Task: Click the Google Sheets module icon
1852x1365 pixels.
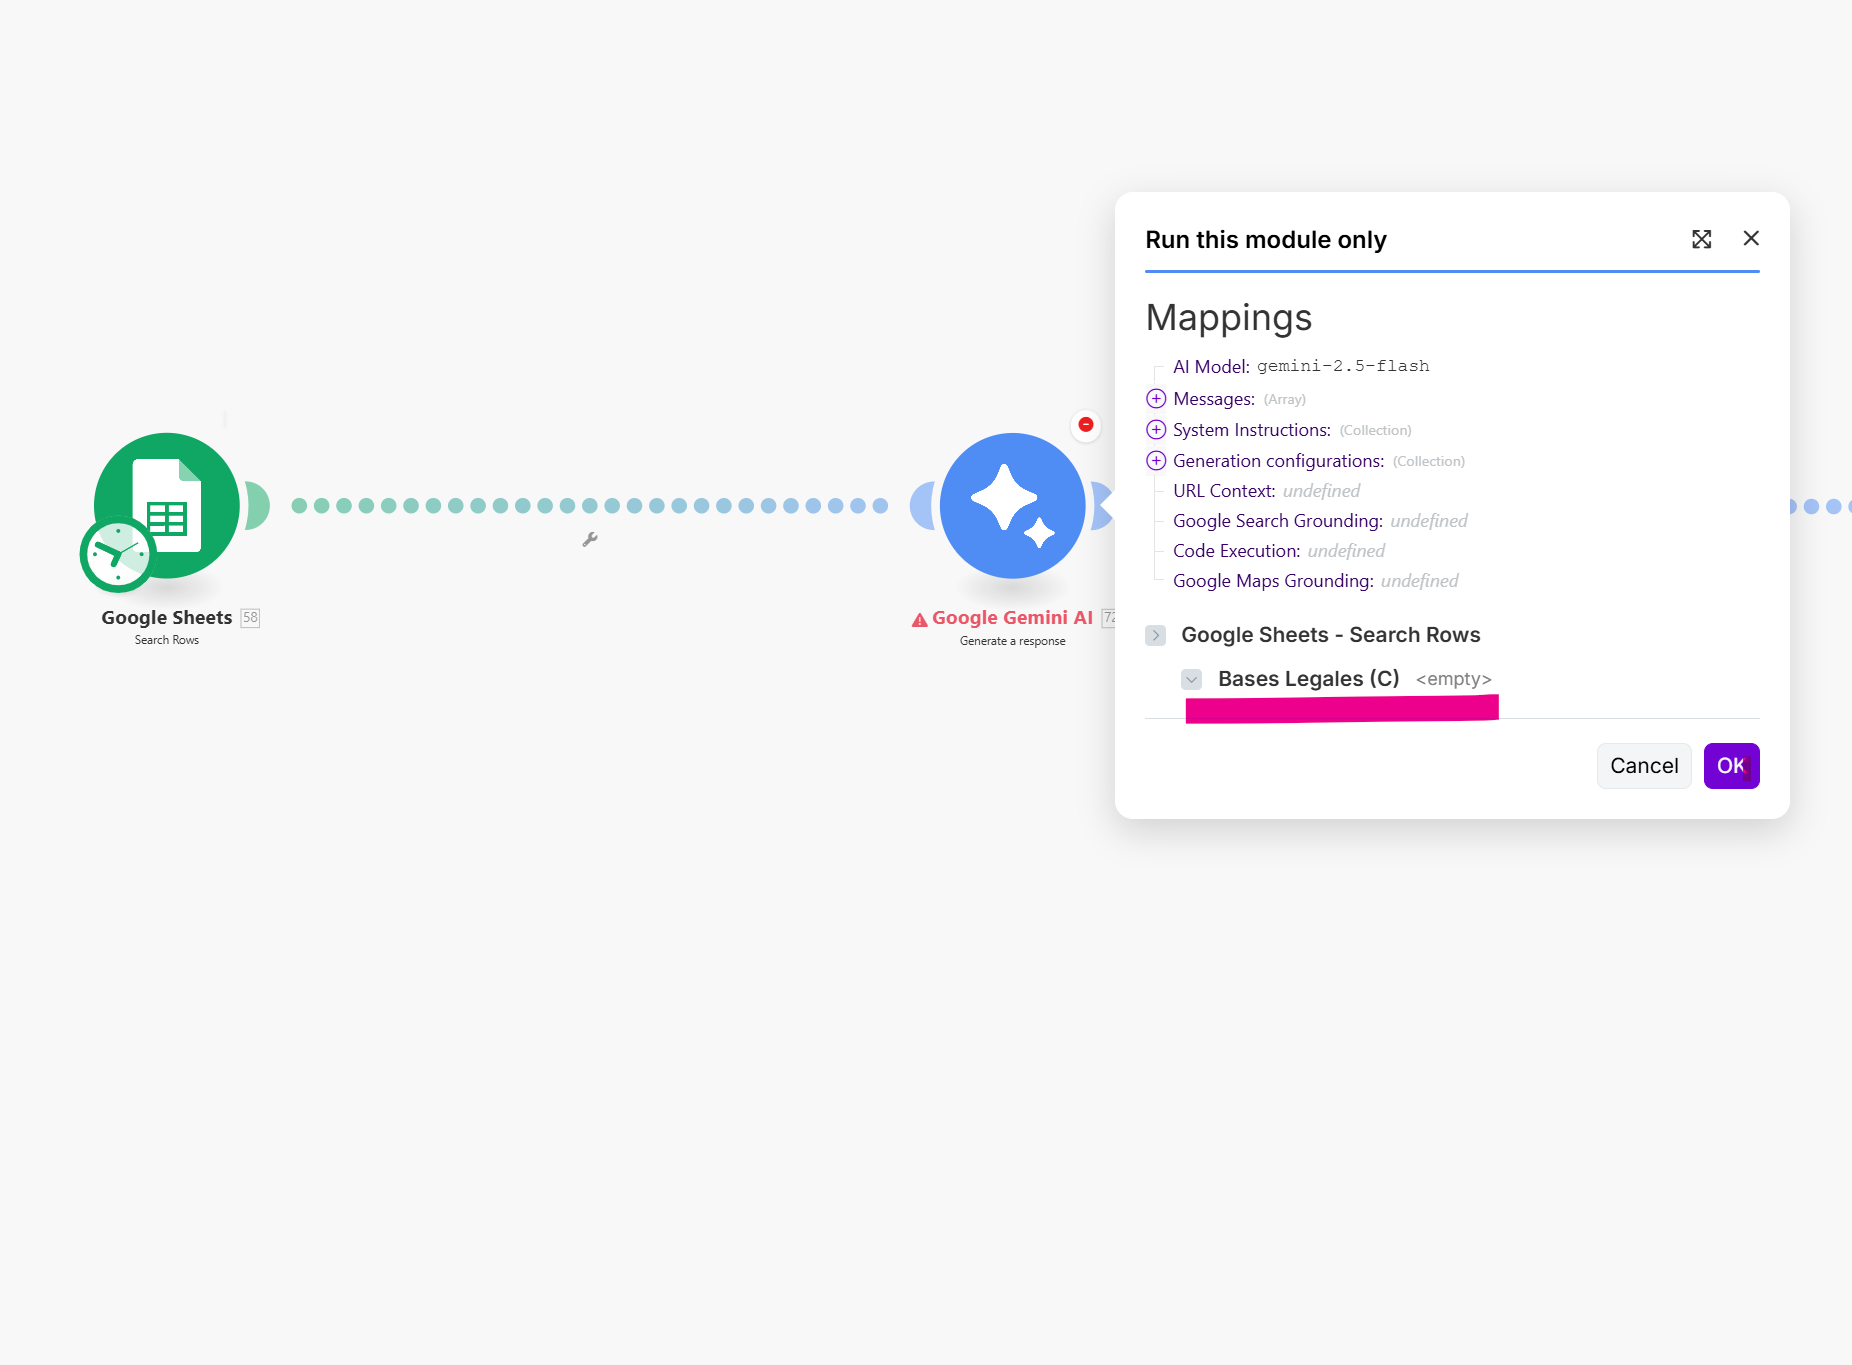Action: [167, 505]
